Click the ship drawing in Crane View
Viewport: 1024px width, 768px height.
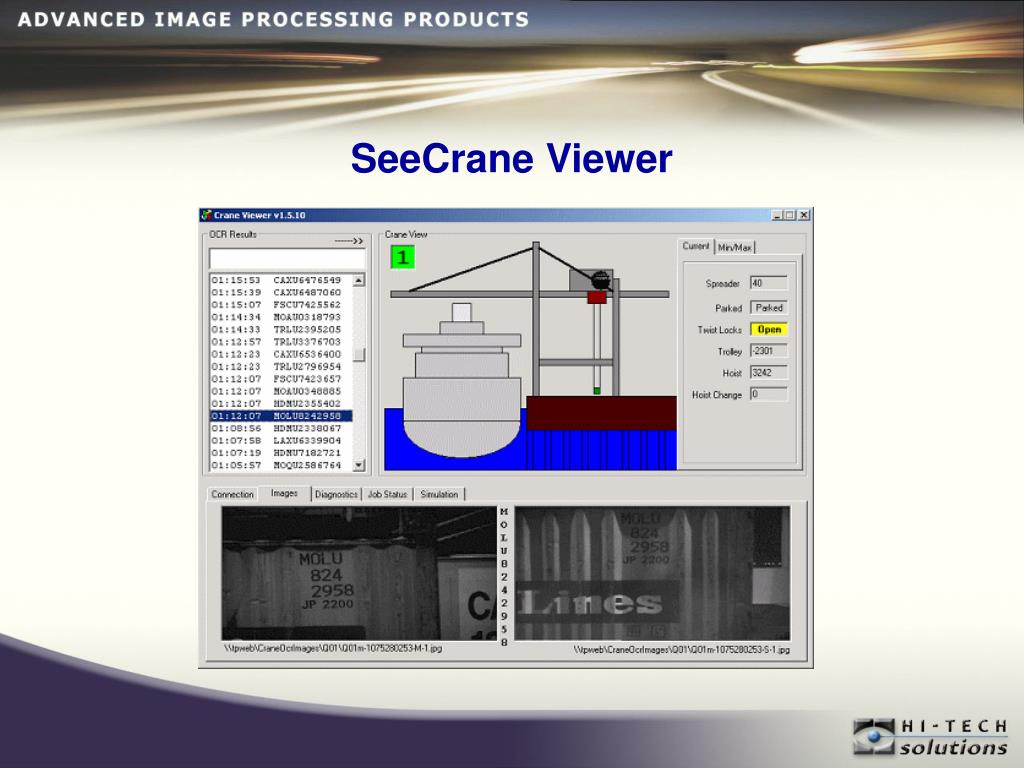click(462, 381)
